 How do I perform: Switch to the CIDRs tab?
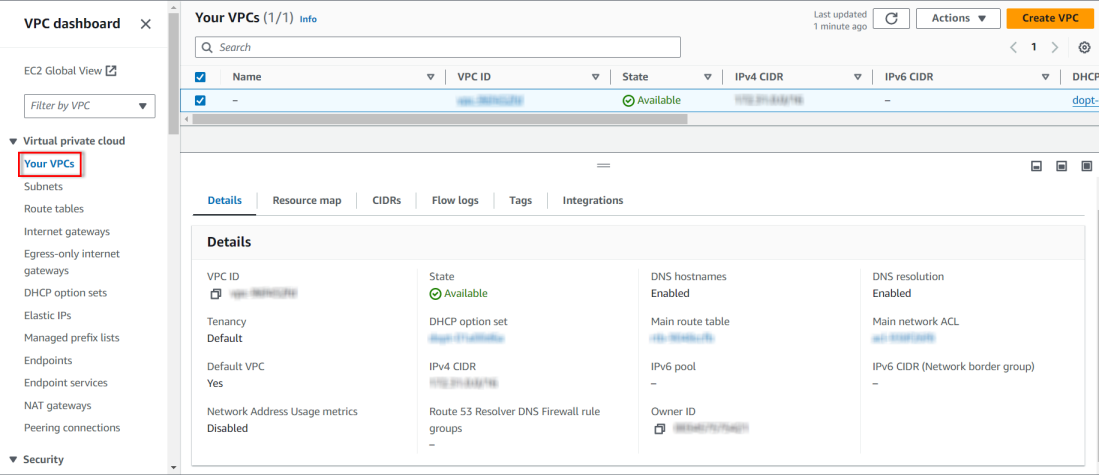tap(387, 200)
